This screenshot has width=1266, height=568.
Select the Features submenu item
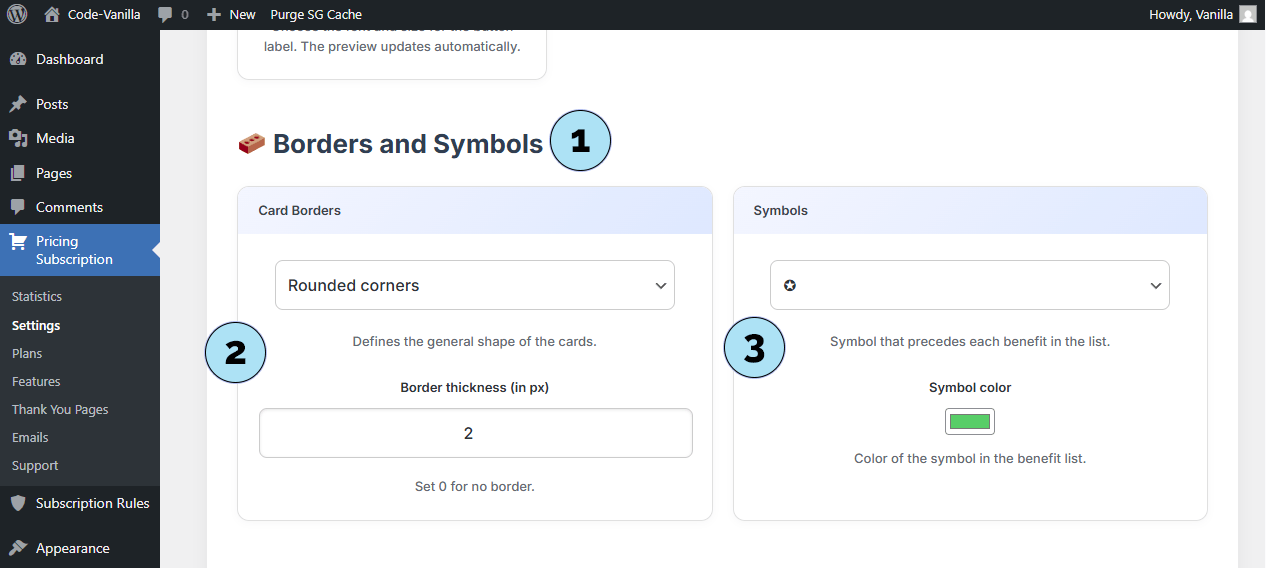[36, 381]
